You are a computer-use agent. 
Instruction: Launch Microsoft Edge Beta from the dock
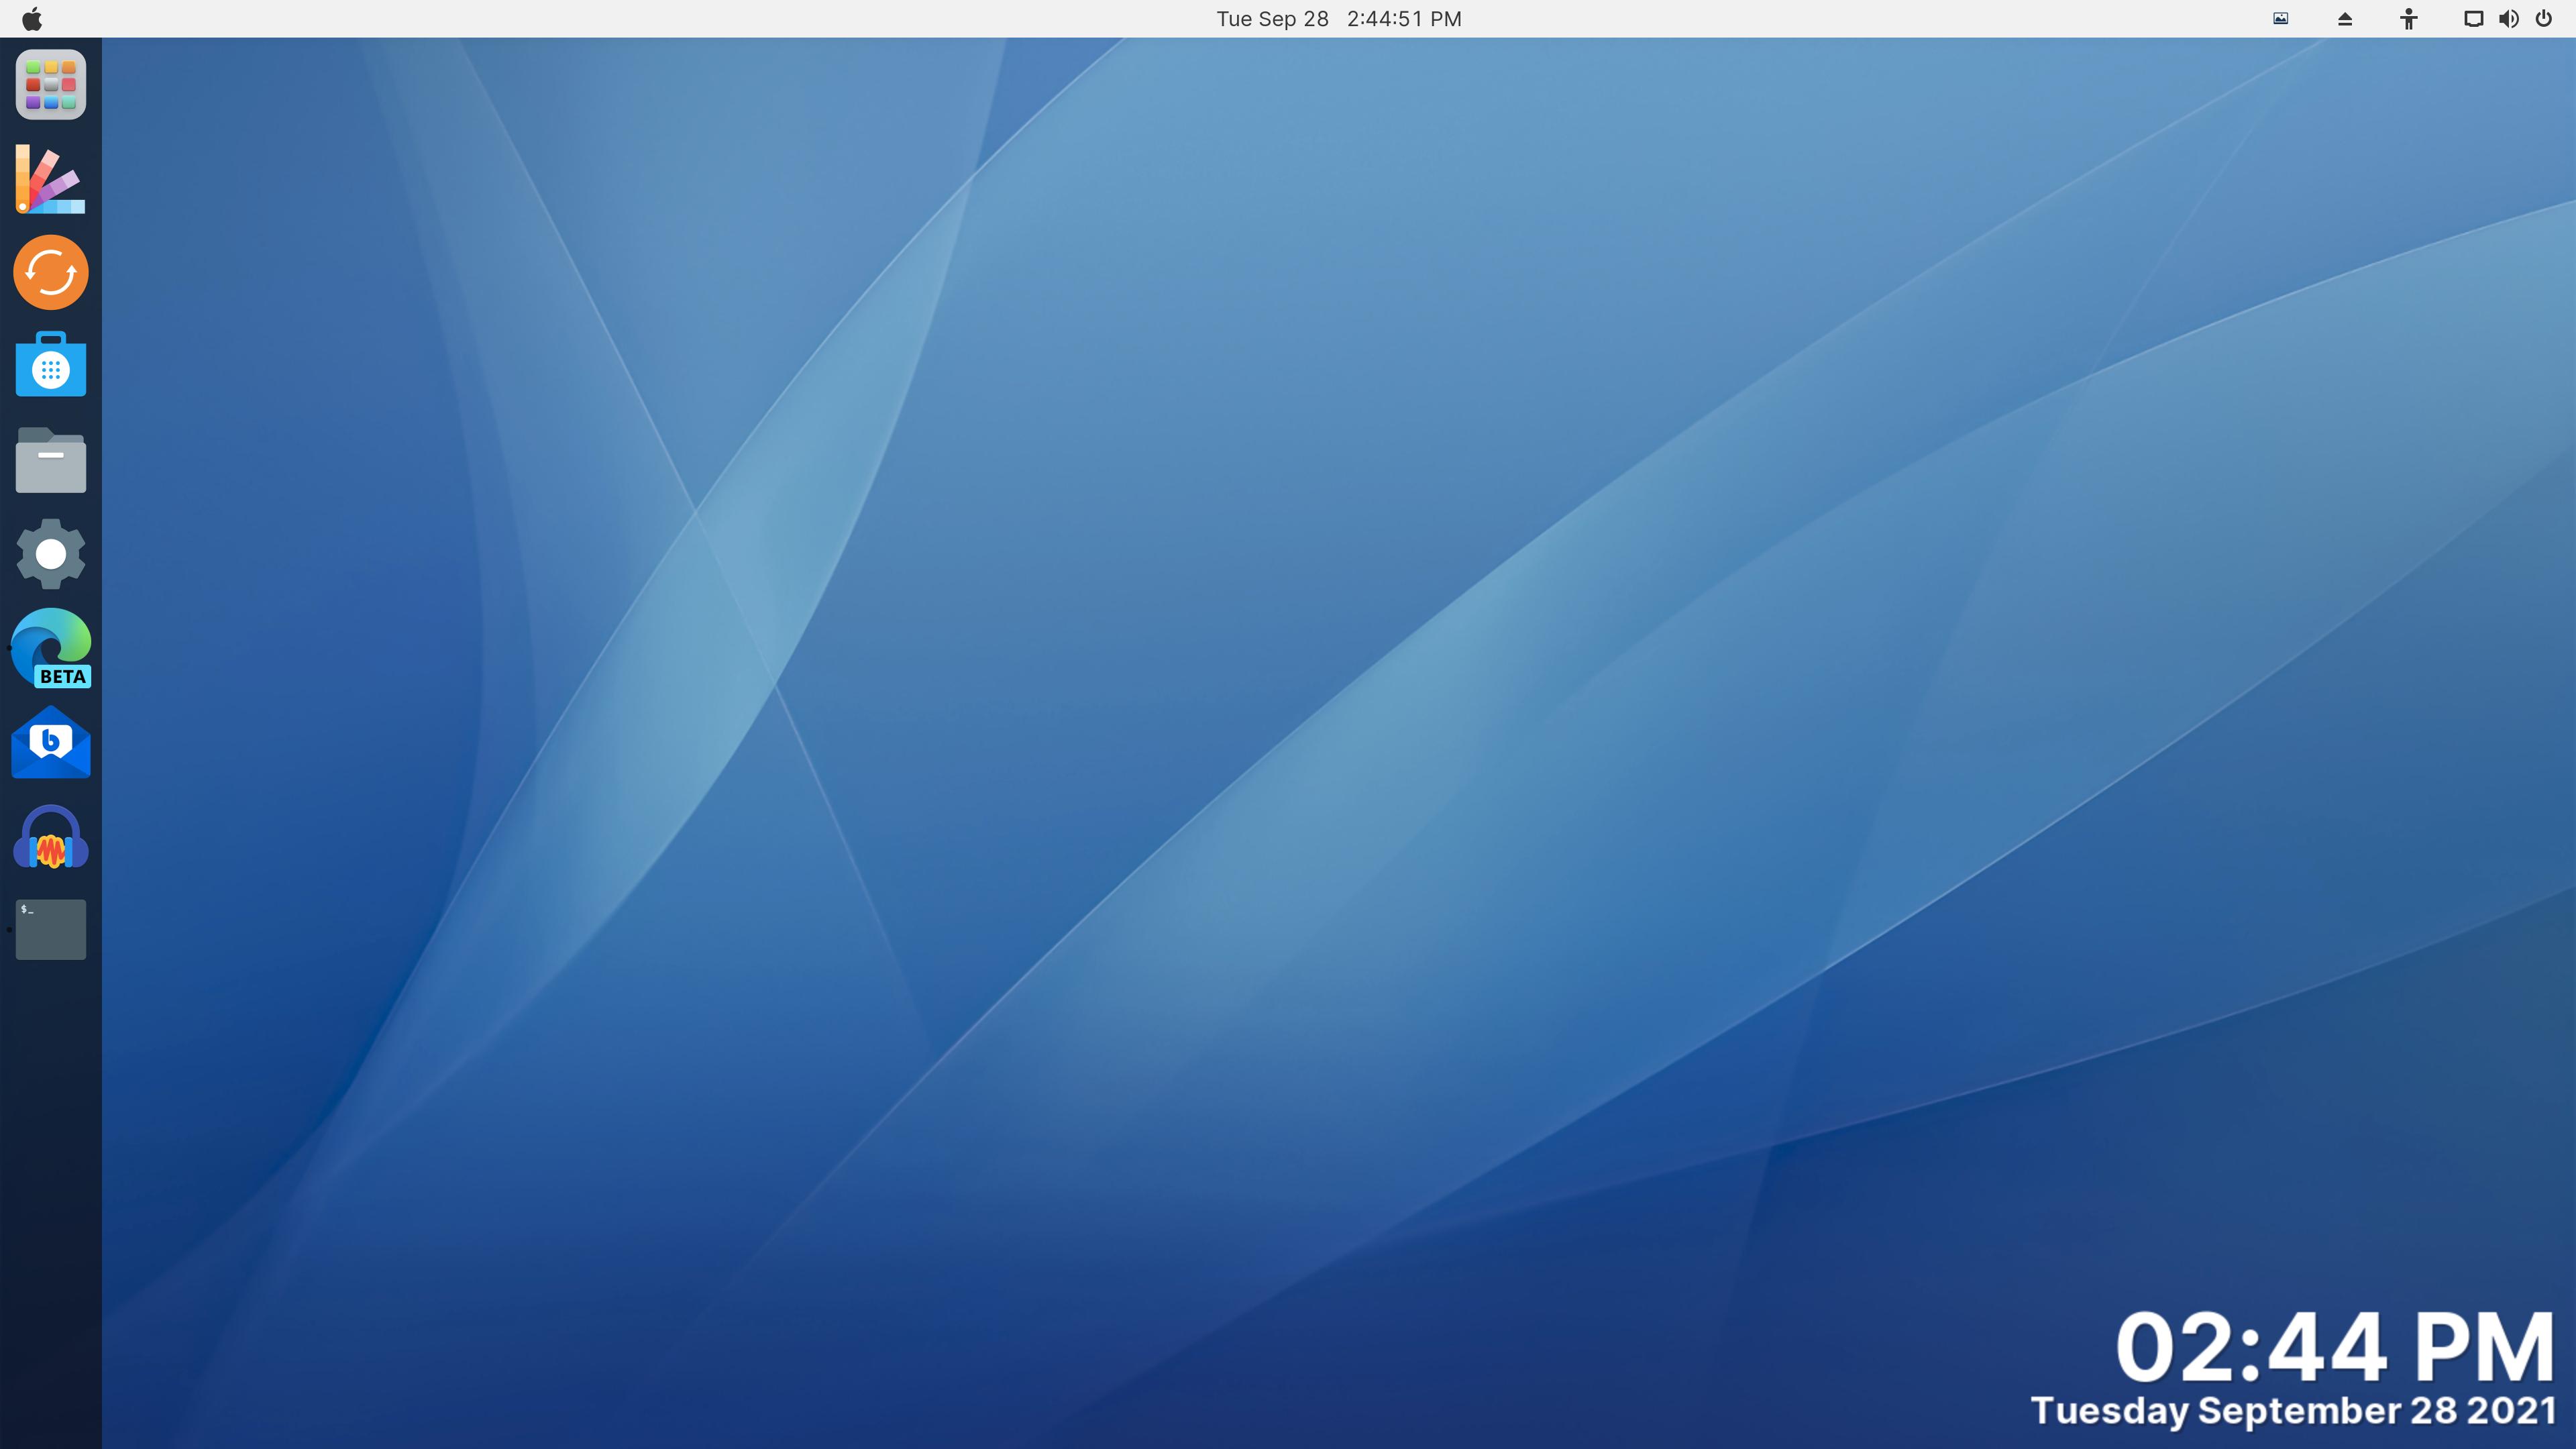[x=51, y=648]
